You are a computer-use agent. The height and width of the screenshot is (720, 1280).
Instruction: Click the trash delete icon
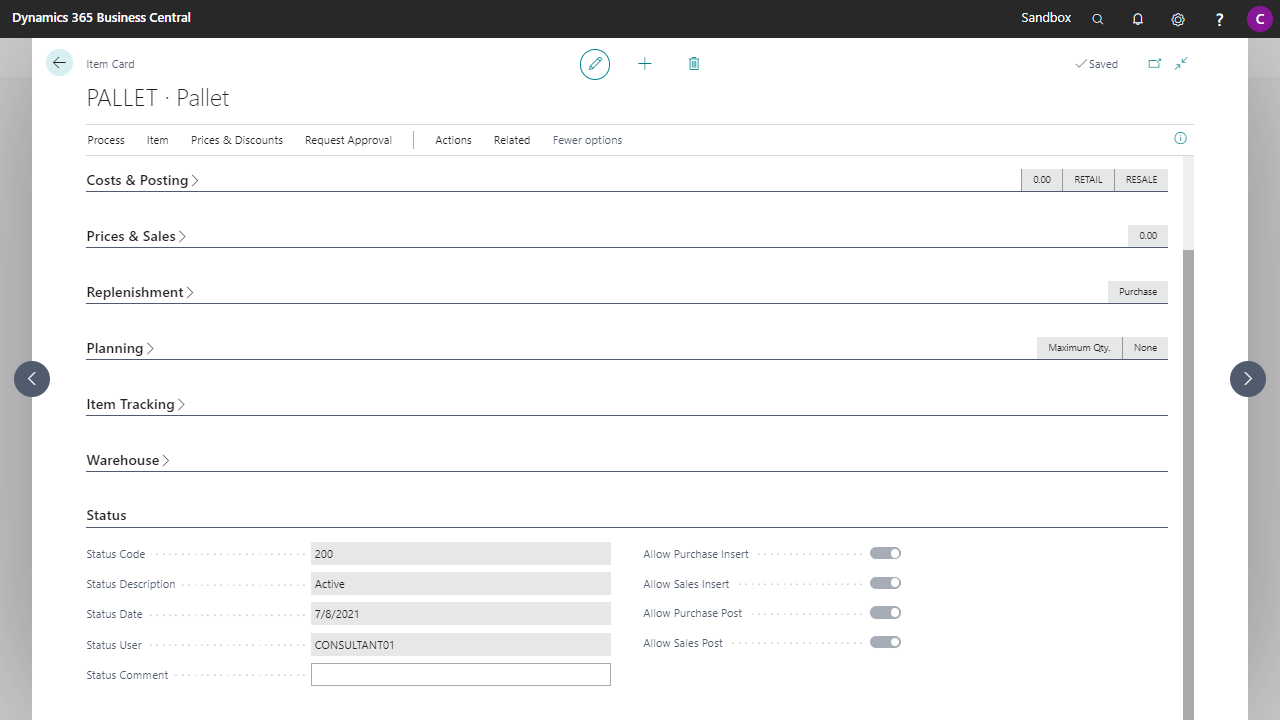pyautogui.click(x=694, y=64)
